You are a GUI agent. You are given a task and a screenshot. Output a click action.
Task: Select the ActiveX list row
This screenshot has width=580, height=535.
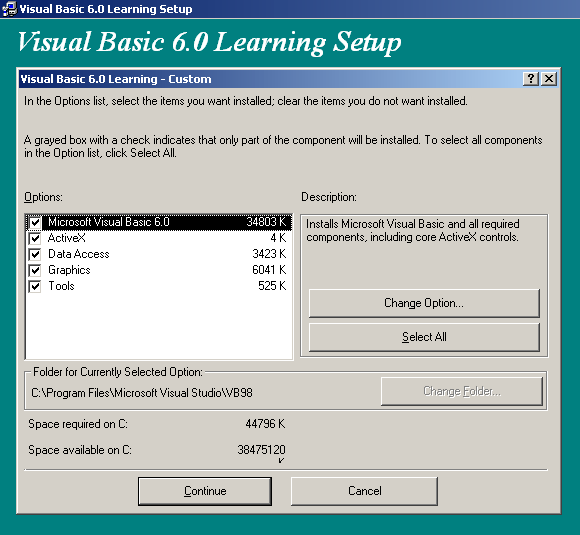coord(159,238)
